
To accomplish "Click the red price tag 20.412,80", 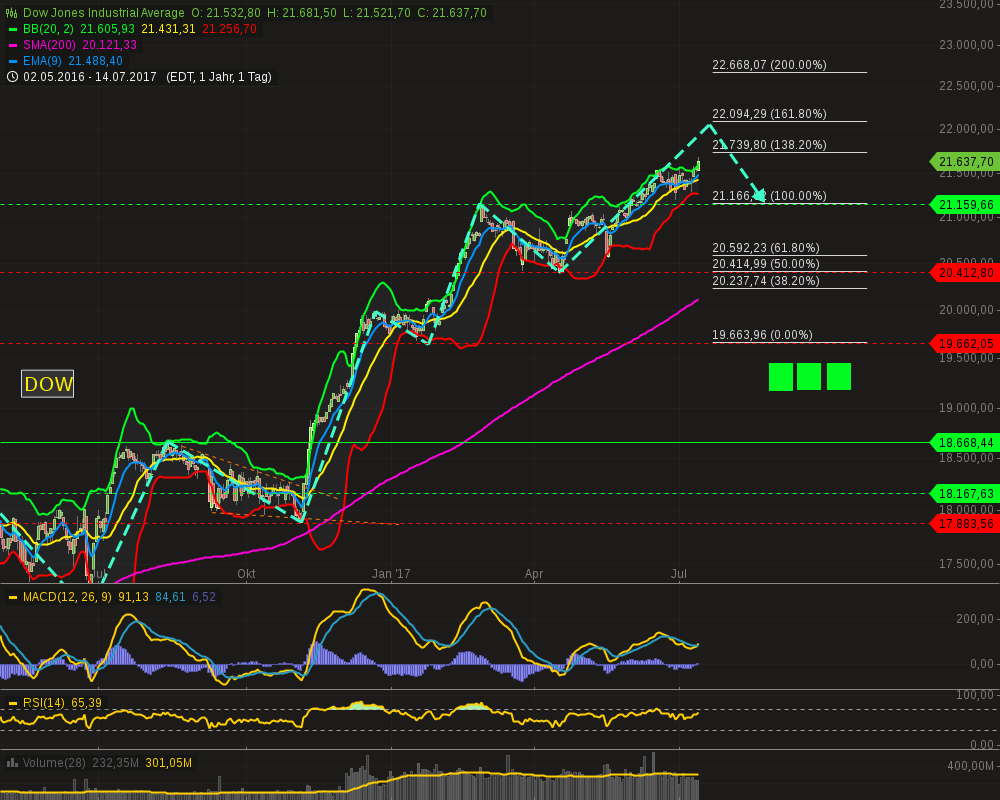I will 965,273.
